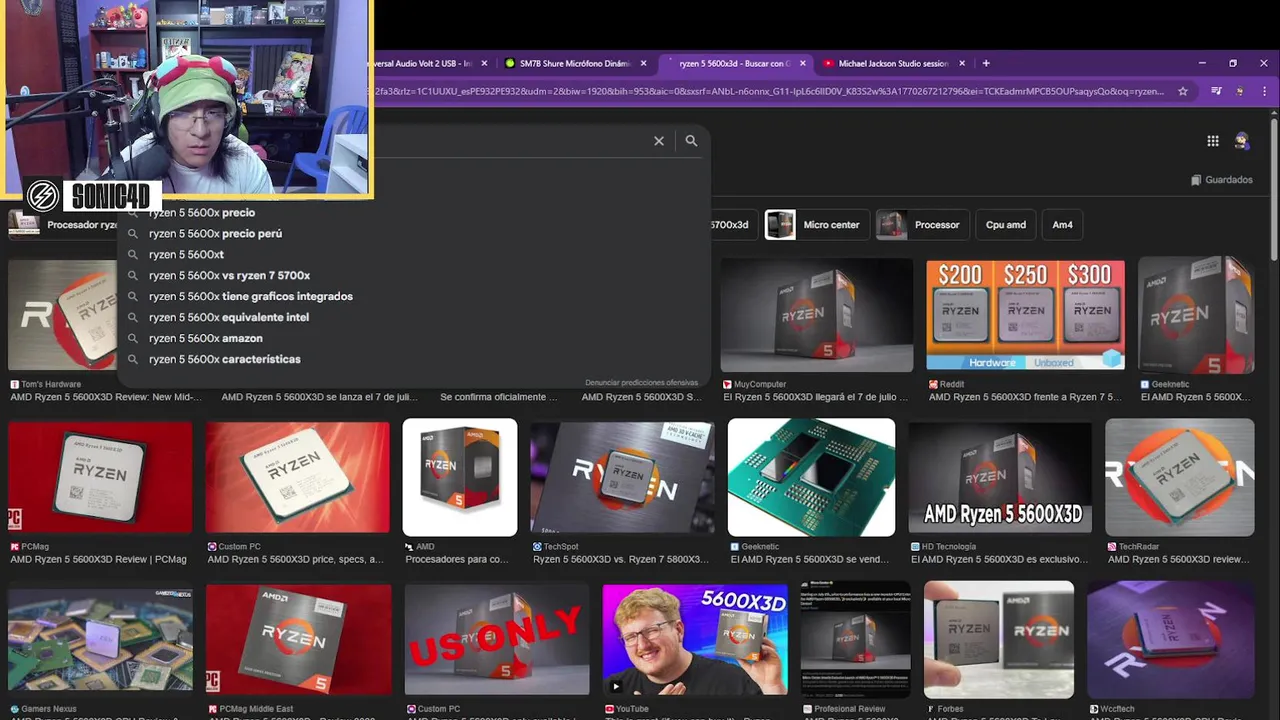The height and width of the screenshot is (720, 1280).
Task: Click 'El AMD Ryzen 5 5600X3D llegará' title
Action: [x=816, y=397]
